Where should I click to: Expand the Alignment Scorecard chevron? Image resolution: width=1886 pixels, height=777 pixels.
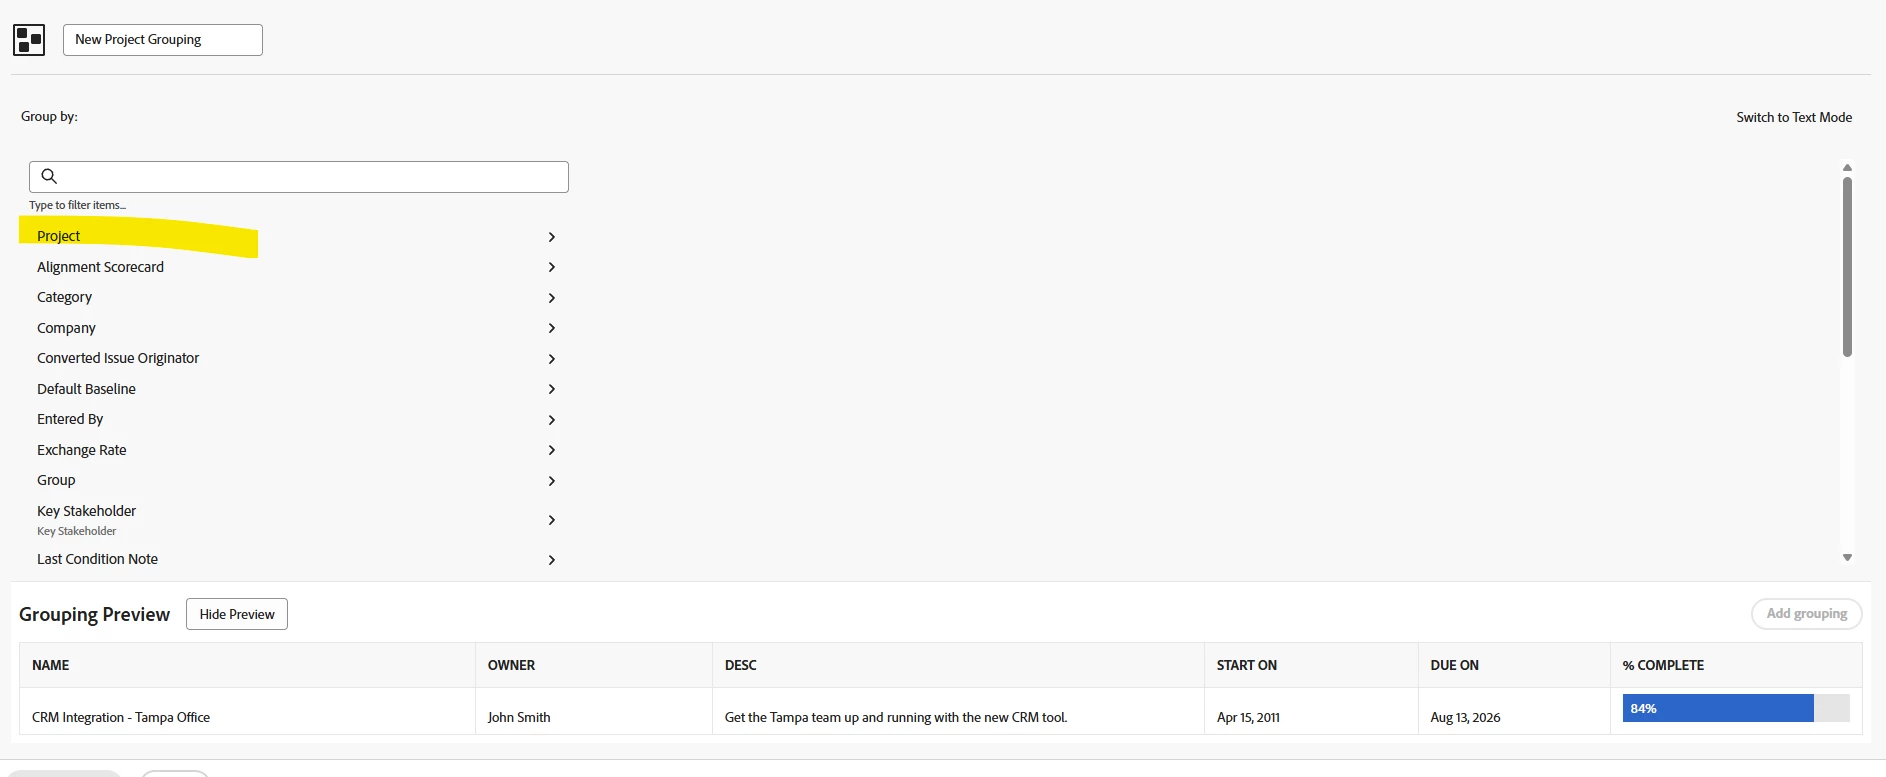tap(551, 267)
